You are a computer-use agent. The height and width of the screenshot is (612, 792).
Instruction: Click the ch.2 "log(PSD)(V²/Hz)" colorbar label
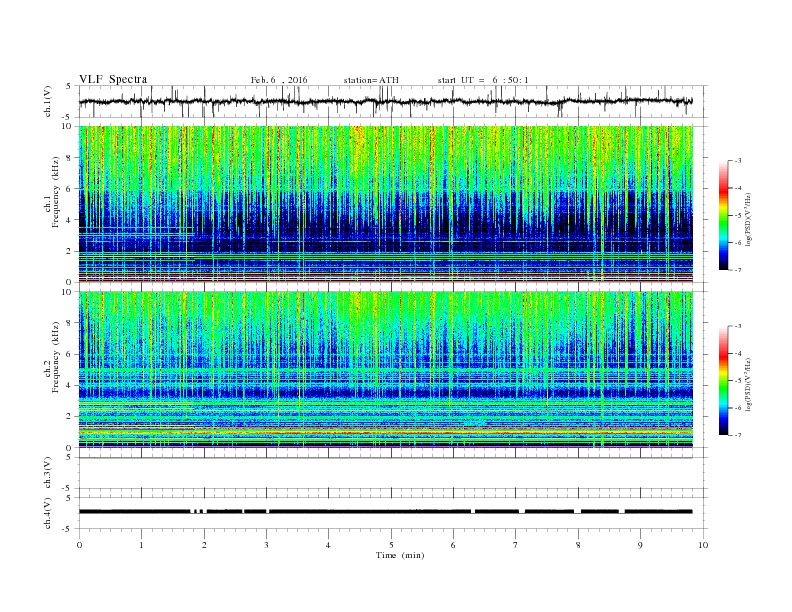[x=748, y=384]
